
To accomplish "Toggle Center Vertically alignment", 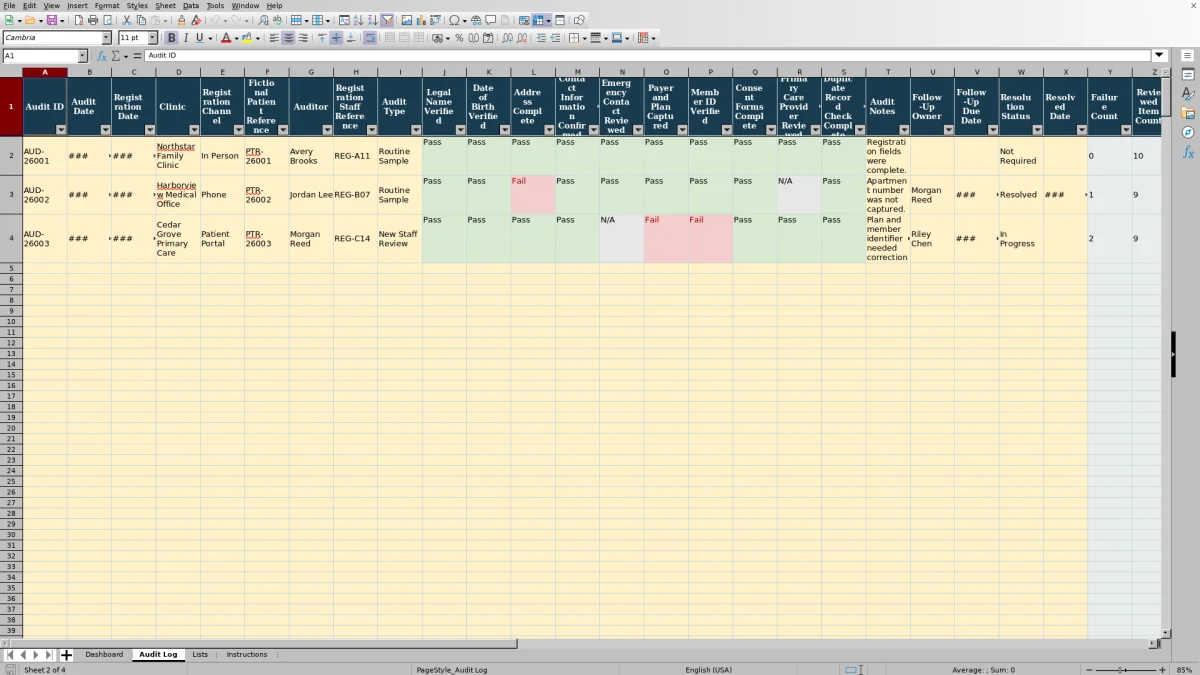I will pos(336,38).
